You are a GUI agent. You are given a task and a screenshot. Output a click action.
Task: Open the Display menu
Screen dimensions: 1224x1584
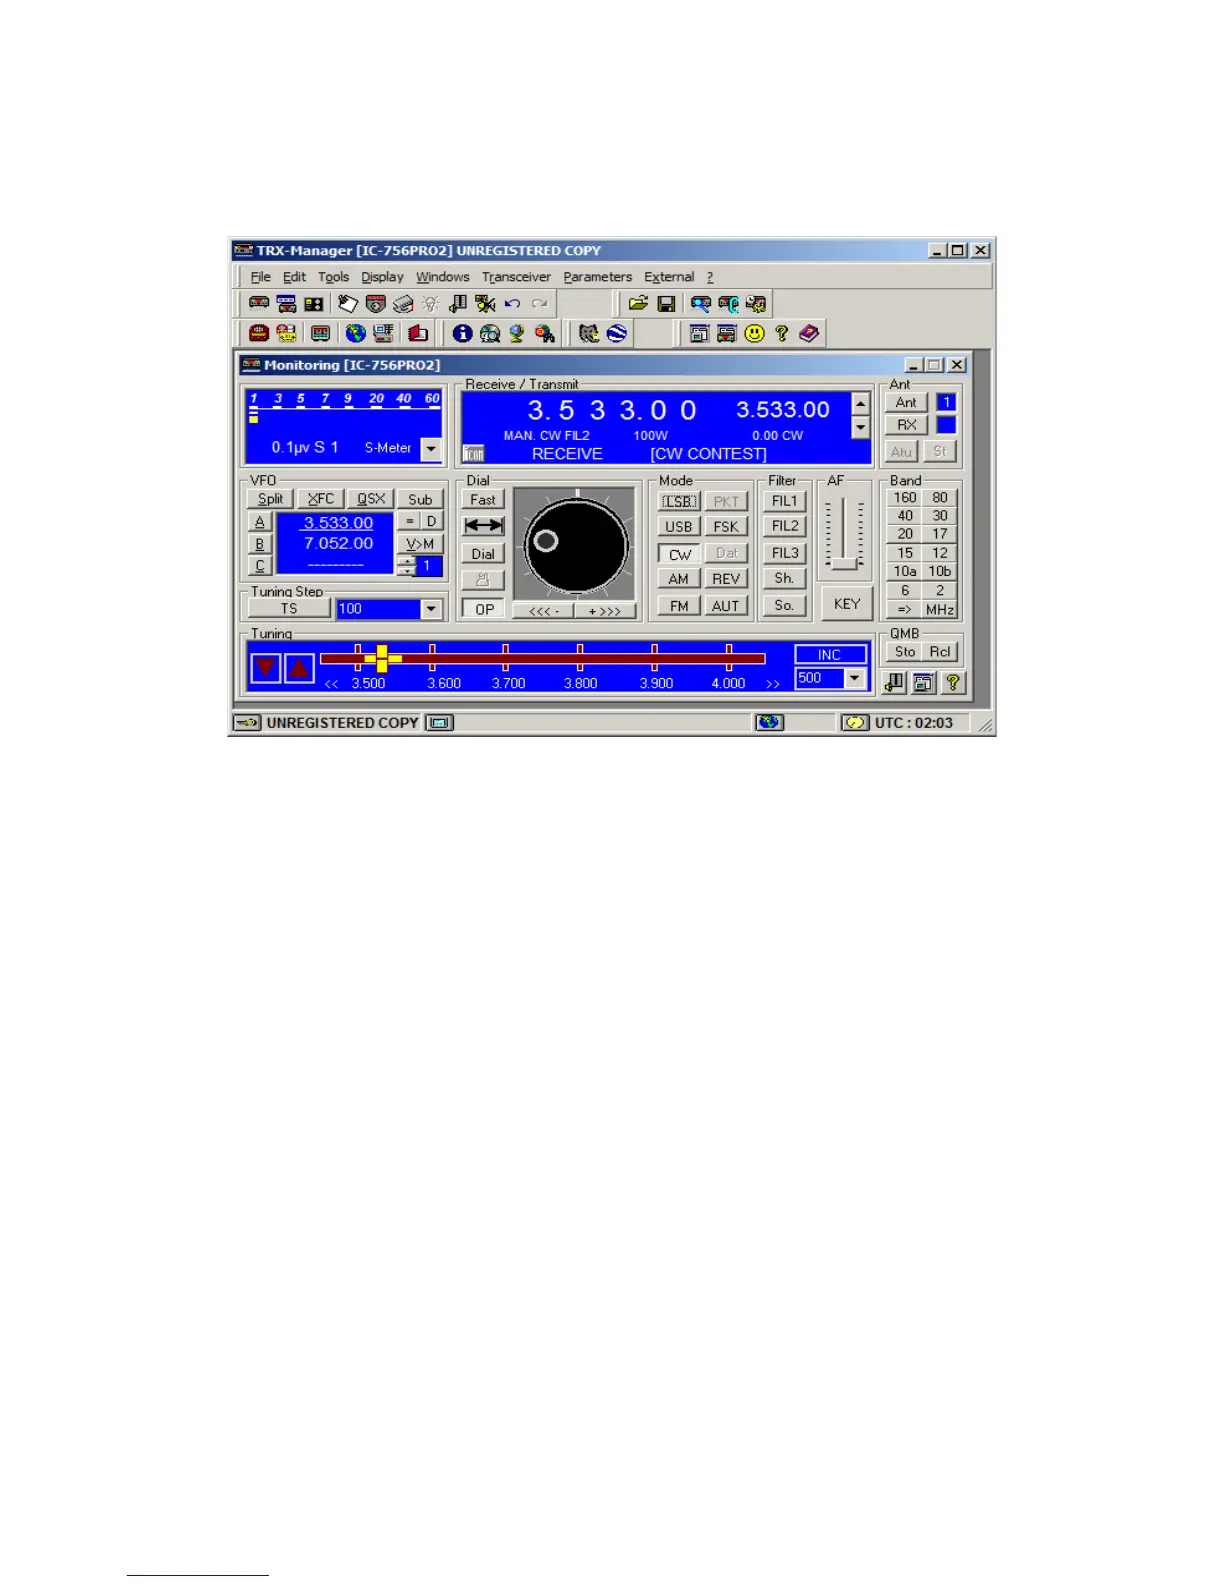[x=382, y=277]
